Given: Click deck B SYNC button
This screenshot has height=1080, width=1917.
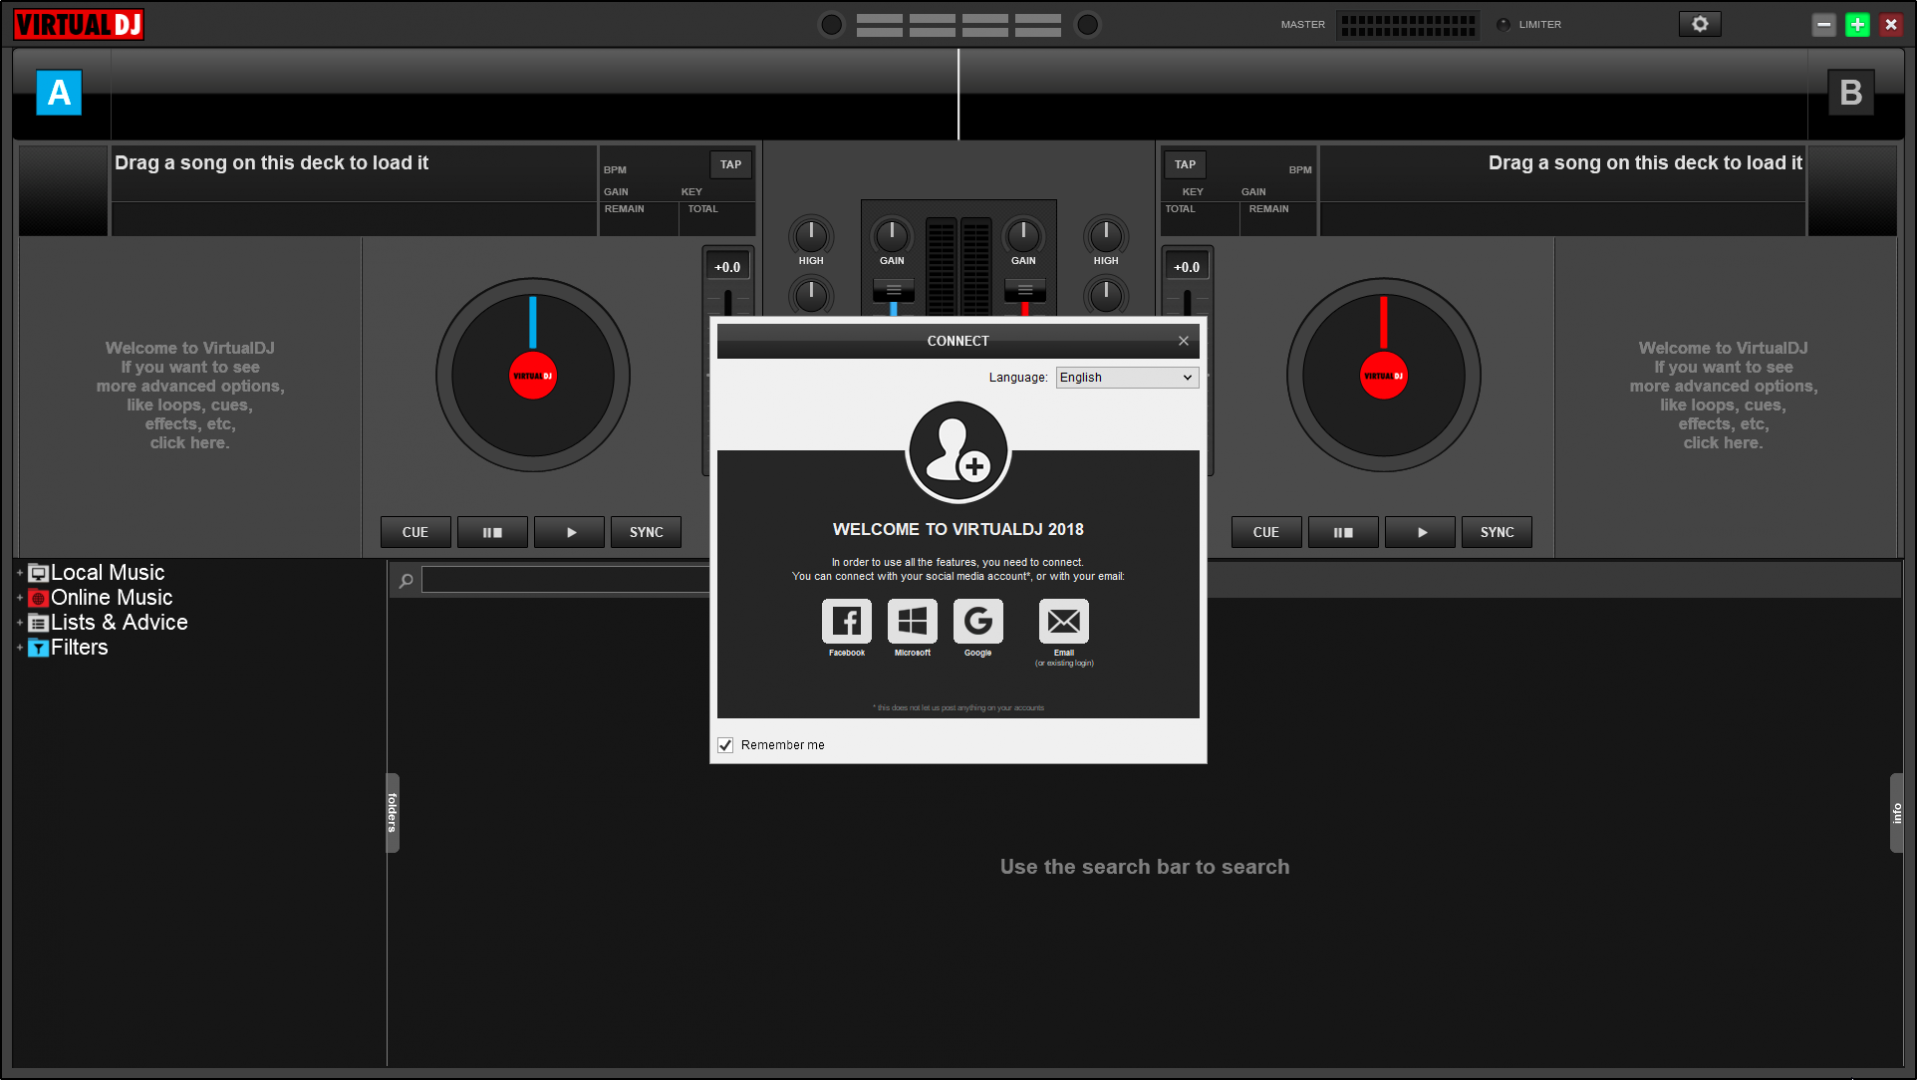Looking at the screenshot, I should point(1497,532).
